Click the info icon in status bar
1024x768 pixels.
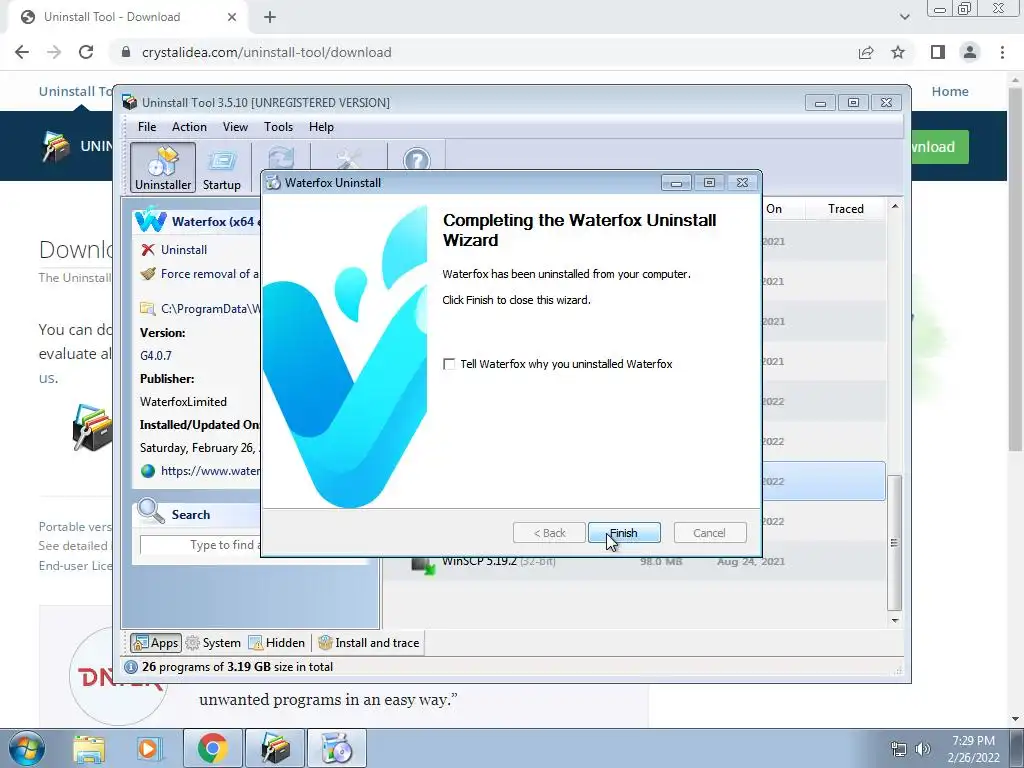131,667
